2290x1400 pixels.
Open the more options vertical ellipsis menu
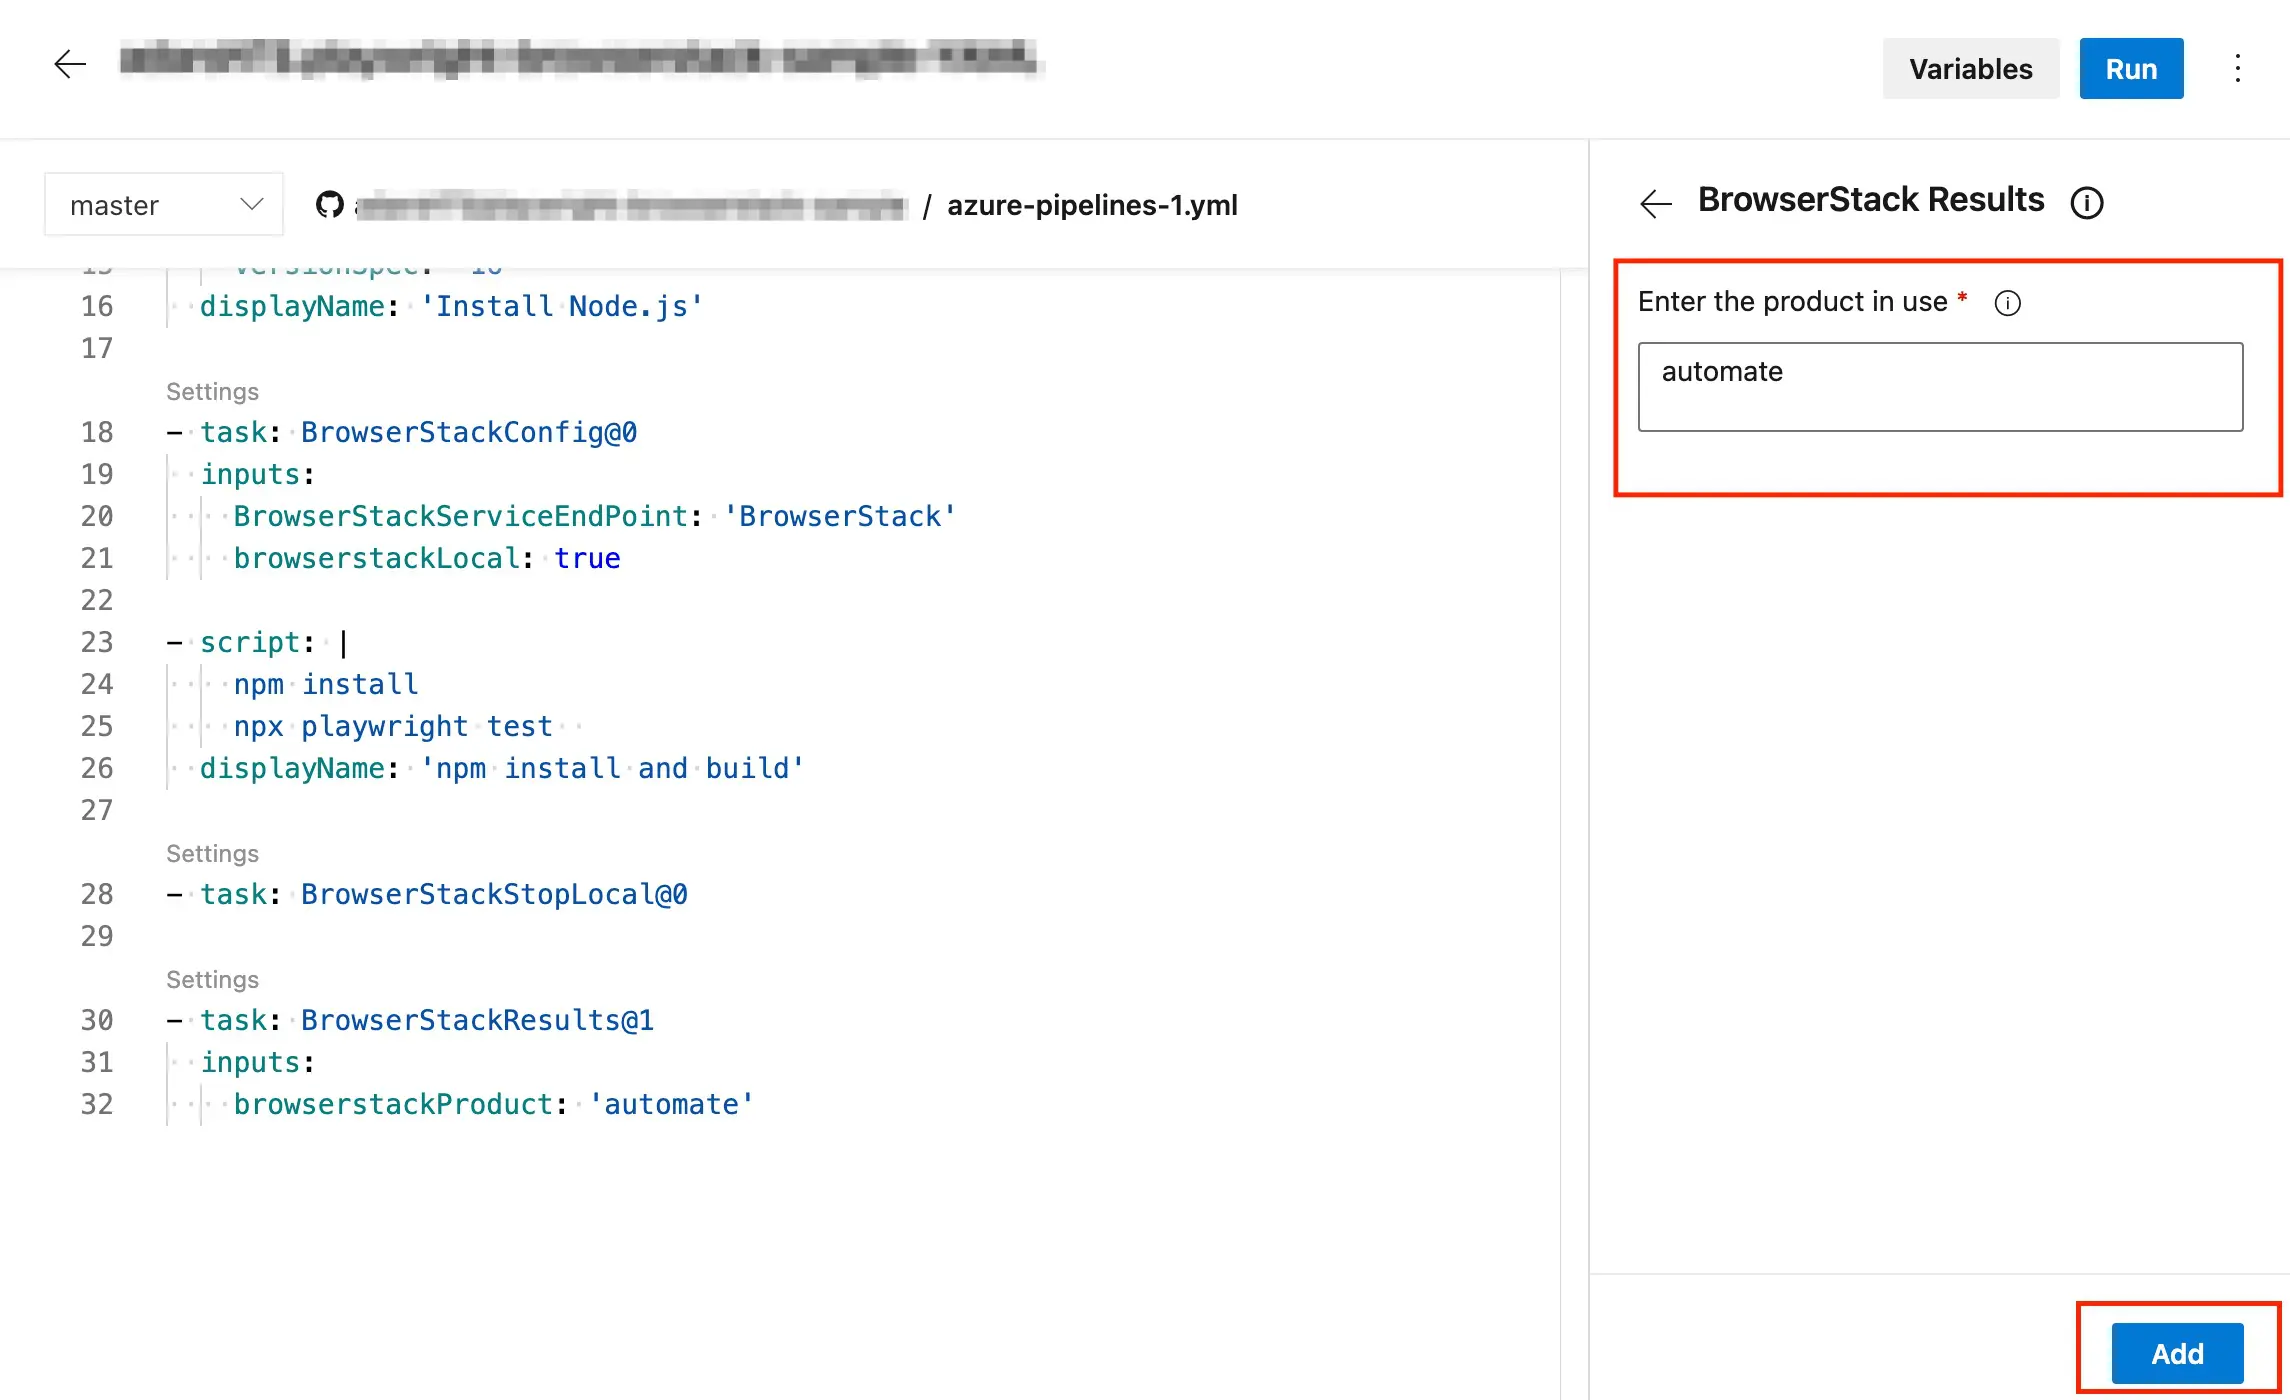point(2237,69)
